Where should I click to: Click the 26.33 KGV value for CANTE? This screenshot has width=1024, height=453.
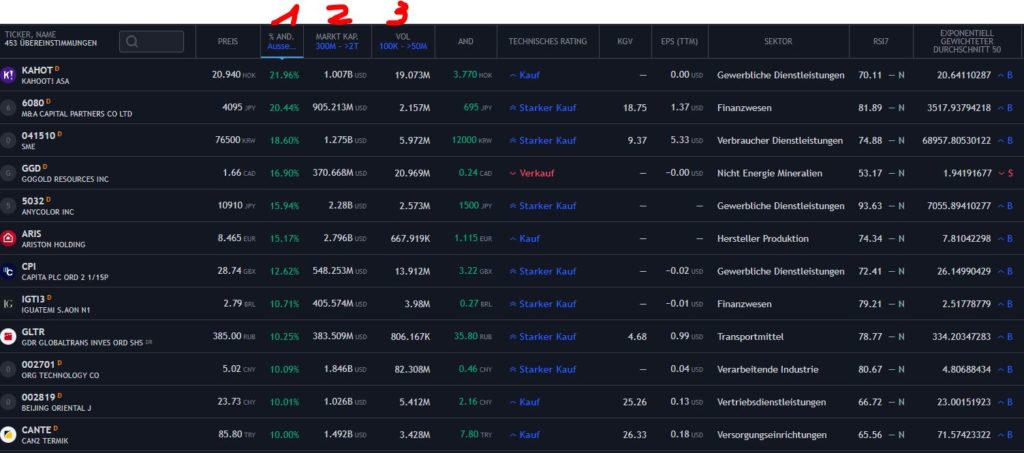635,435
